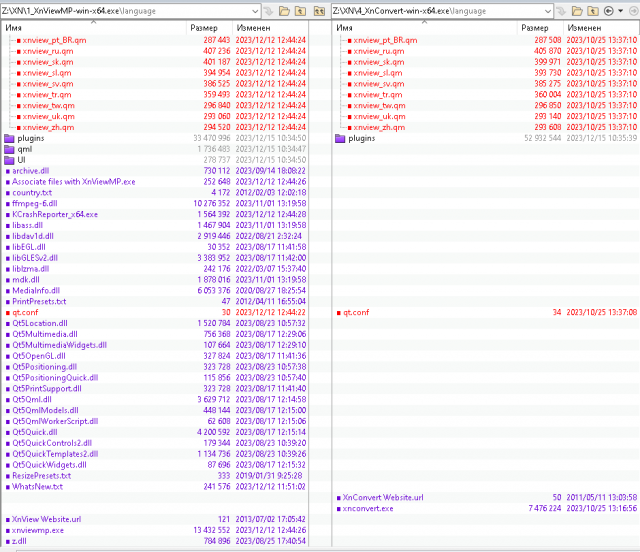Select xnview_uk.qm in the right pane
The height and width of the screenshot is (552, 640).
486,116
